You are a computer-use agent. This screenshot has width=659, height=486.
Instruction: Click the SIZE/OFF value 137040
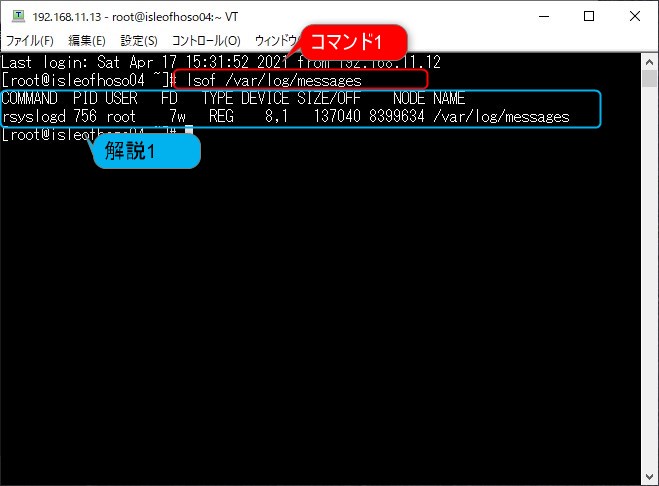(x=337, y=116)
